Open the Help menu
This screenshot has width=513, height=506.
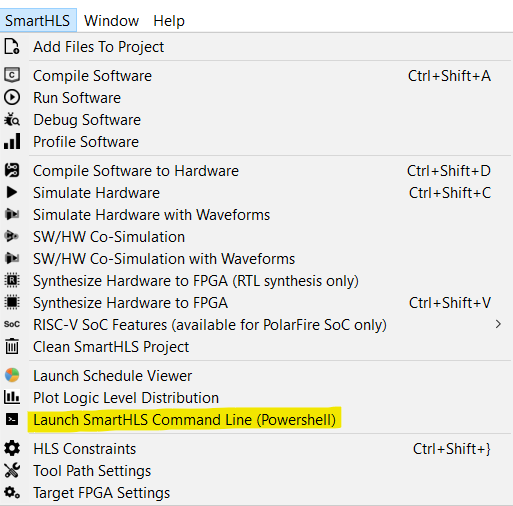169,21
